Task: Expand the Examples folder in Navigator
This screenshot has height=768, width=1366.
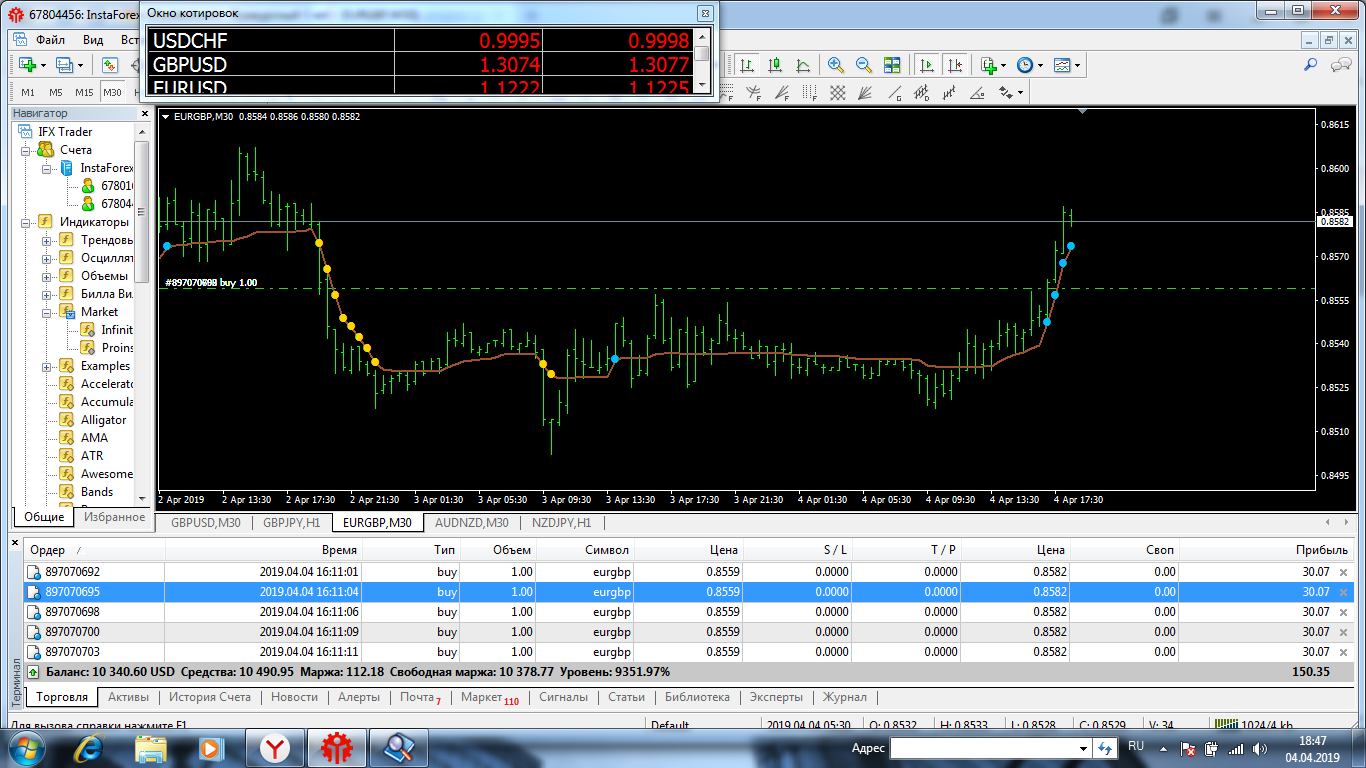Action: (x=47, y=367)
